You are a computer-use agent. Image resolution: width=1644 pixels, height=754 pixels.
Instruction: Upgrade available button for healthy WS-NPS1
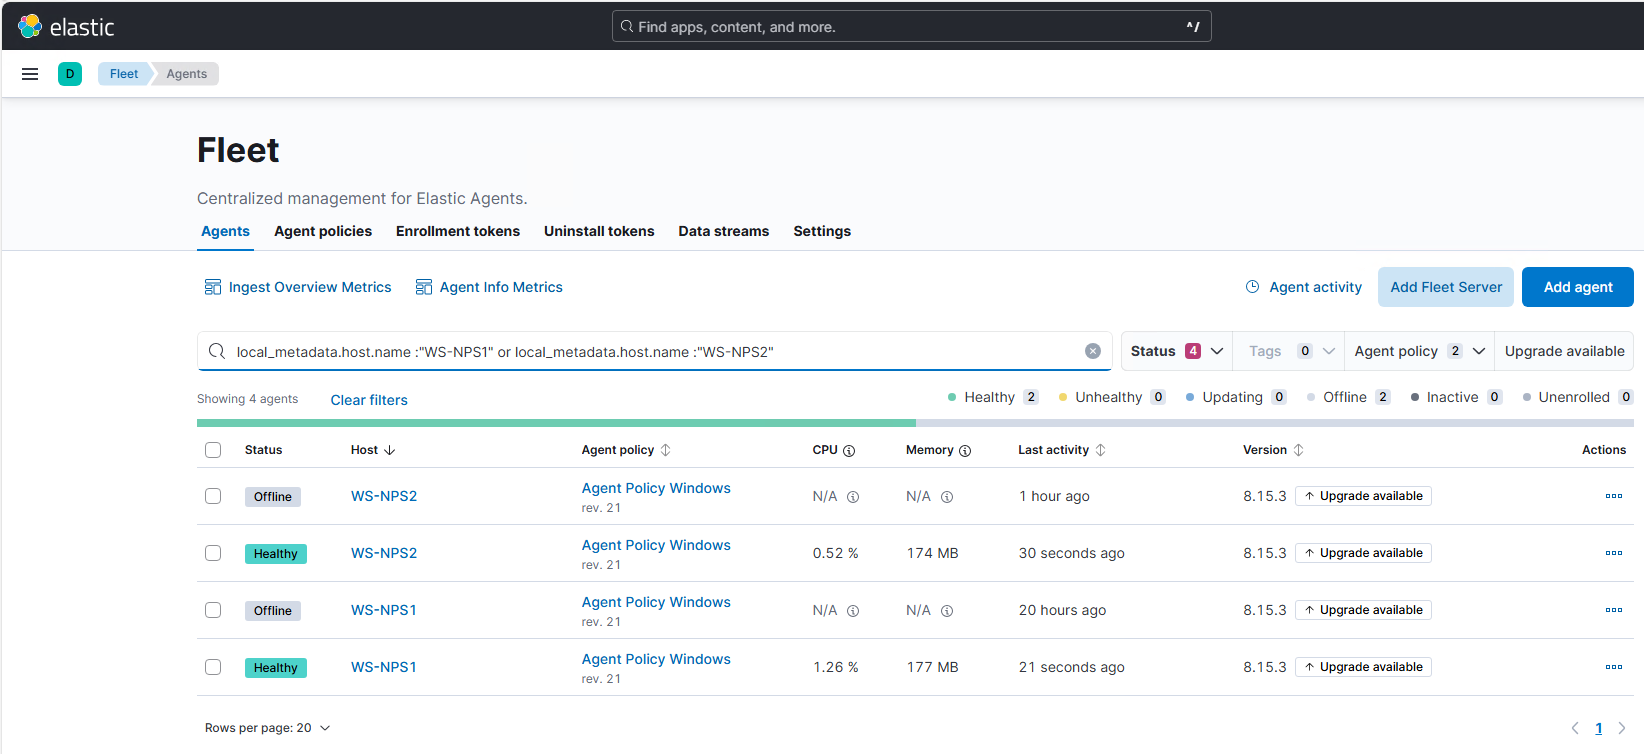point(1363,667)
